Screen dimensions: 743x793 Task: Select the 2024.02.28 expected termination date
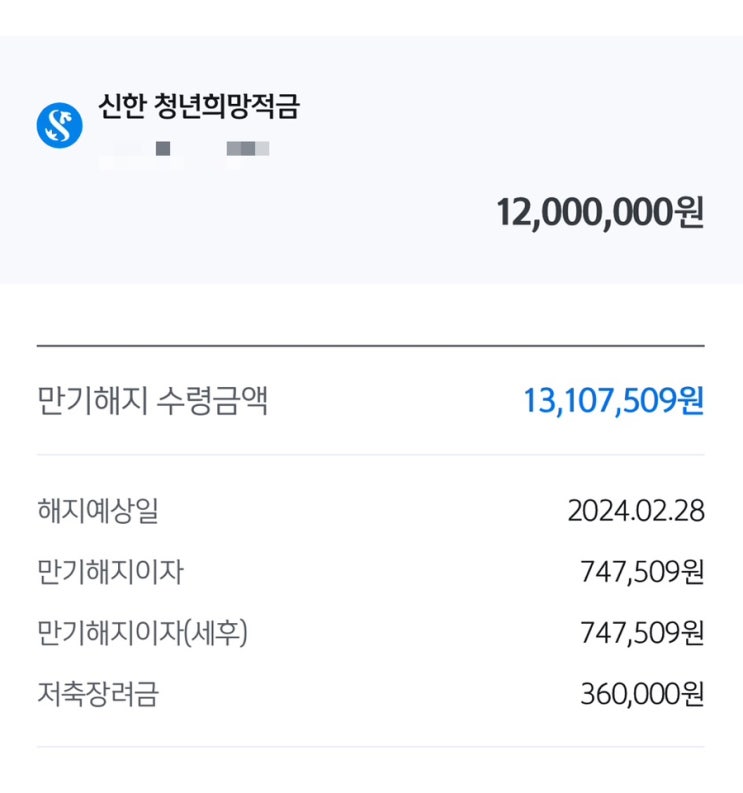coord(635,512)
